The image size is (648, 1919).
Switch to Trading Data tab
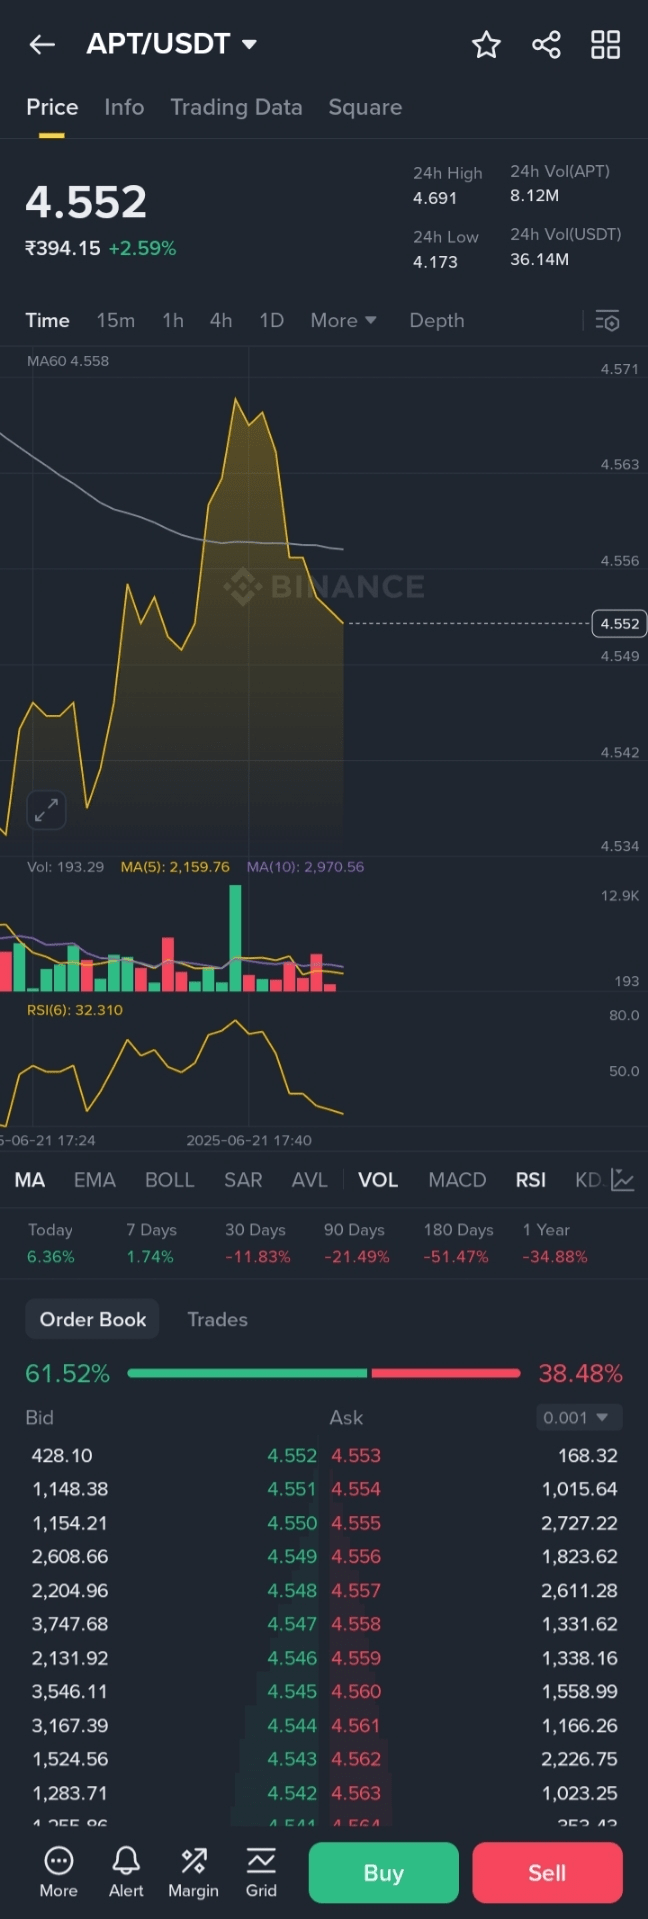click(x=236, y=107)
